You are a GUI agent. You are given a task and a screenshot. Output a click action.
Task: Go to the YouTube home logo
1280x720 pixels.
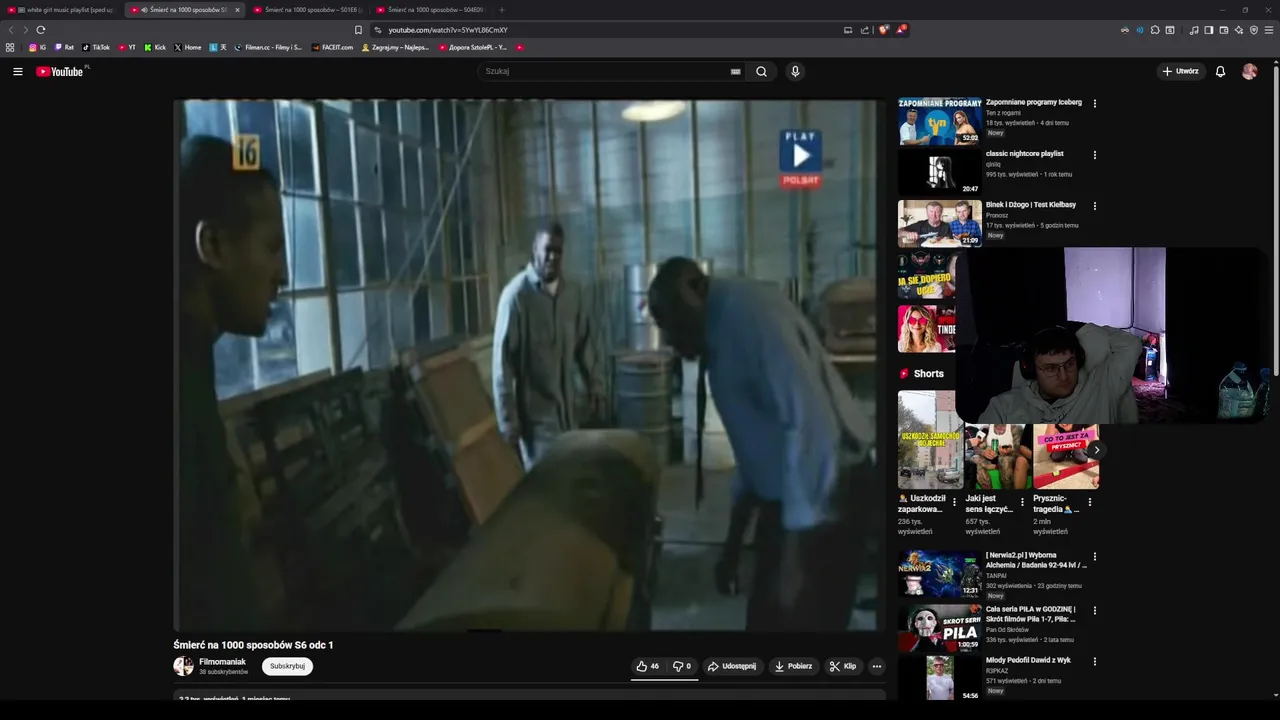pyautogui.click(x=61, y=71)
